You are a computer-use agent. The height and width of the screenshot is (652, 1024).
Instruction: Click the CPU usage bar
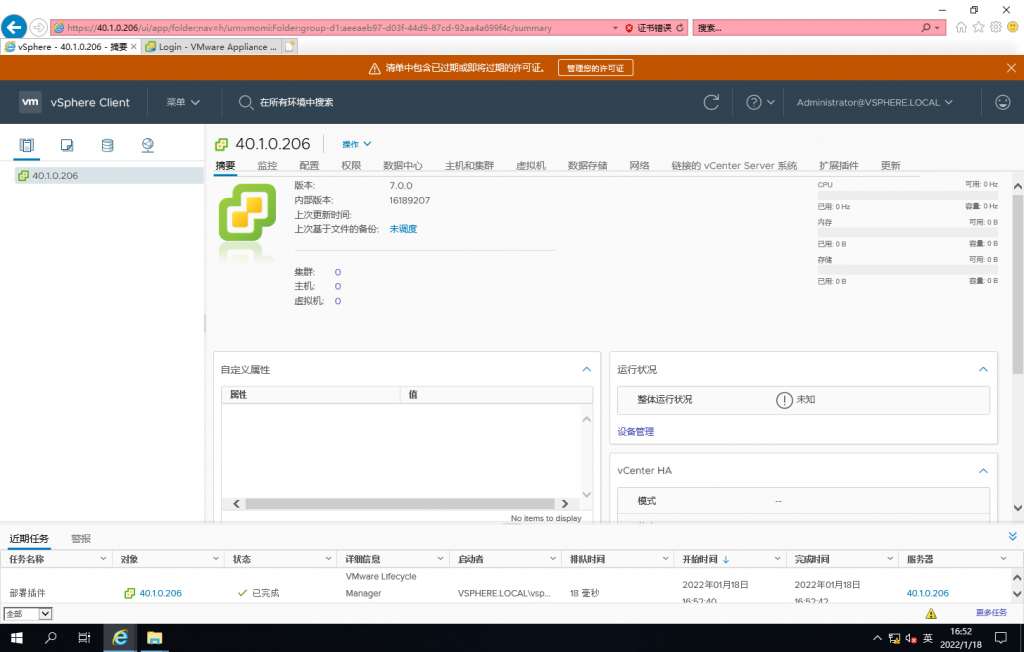tap(907, 195)
